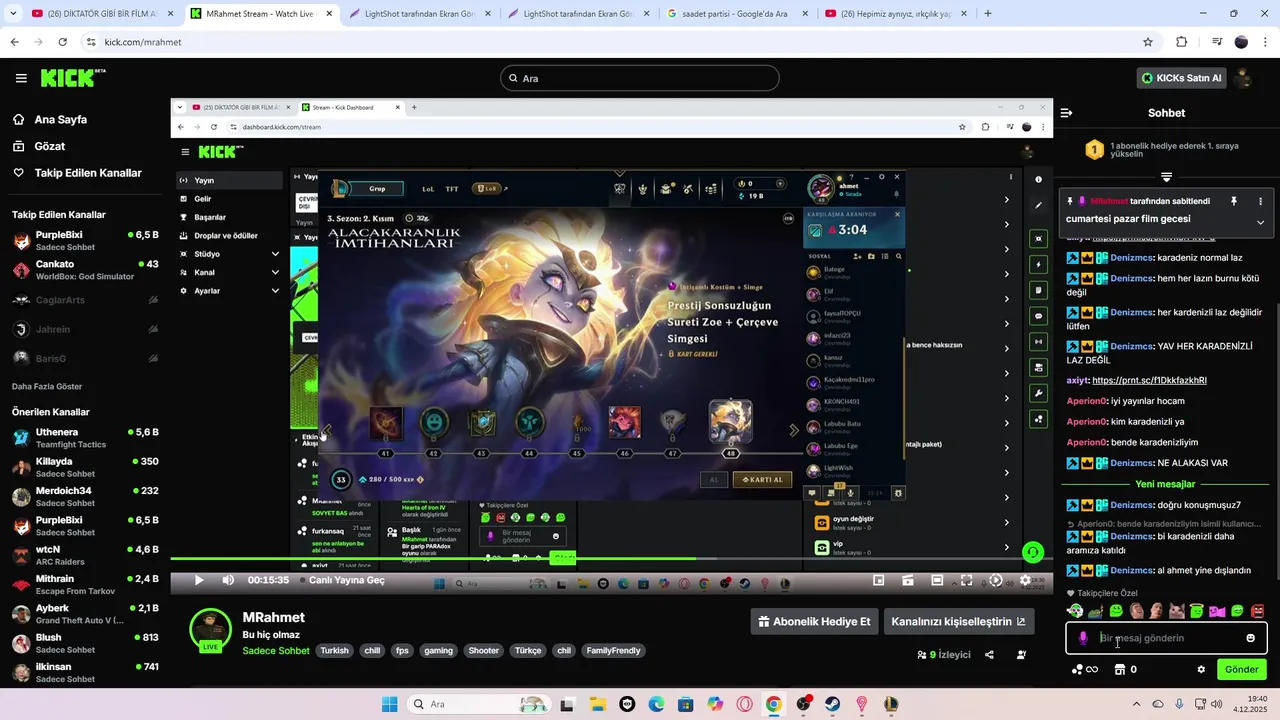
Task: Insert the red angry face emote
Action: [x=1258, y=611]
